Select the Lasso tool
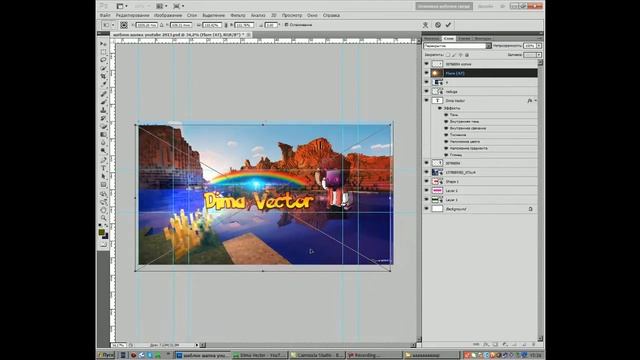This screenshot has height=360, width=640. tap(103, 60)
